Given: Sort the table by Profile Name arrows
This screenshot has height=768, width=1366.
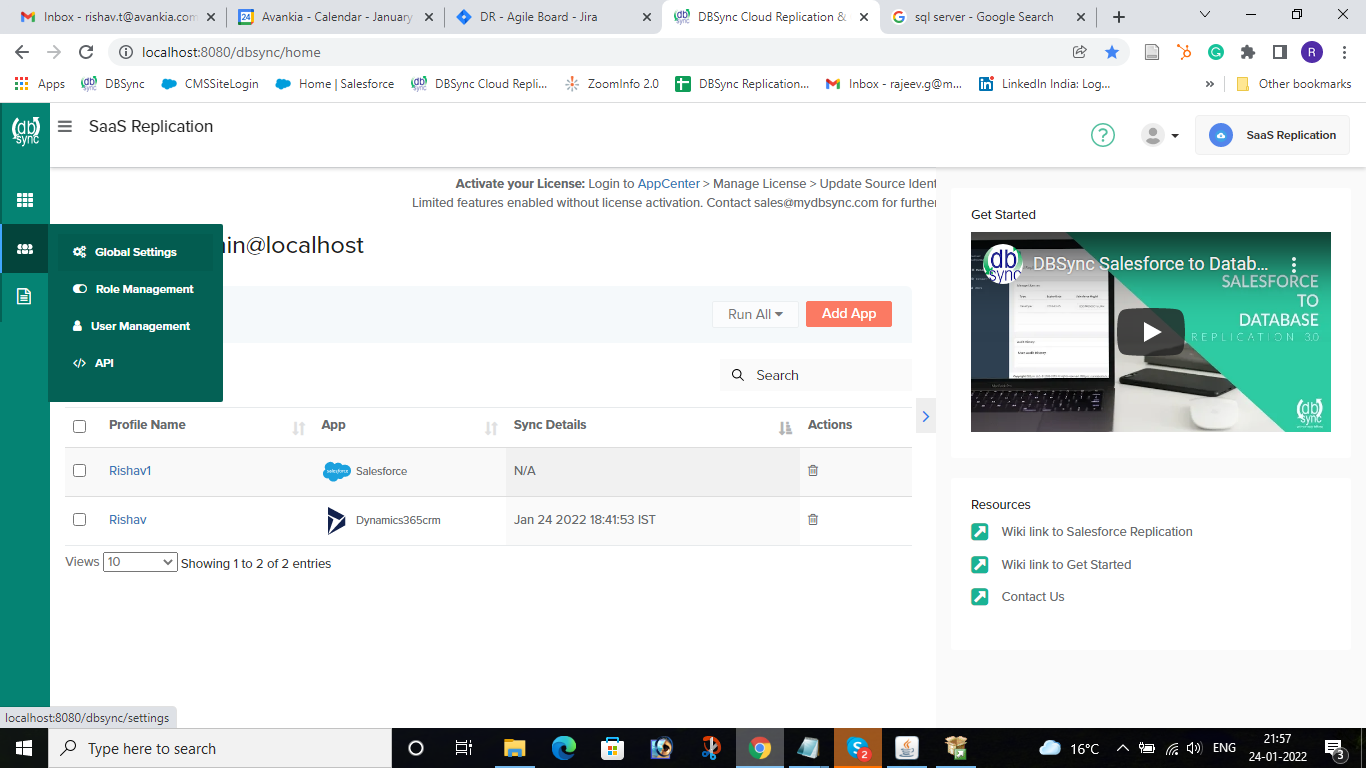Looking at the screenshot, I should [298, 428].
